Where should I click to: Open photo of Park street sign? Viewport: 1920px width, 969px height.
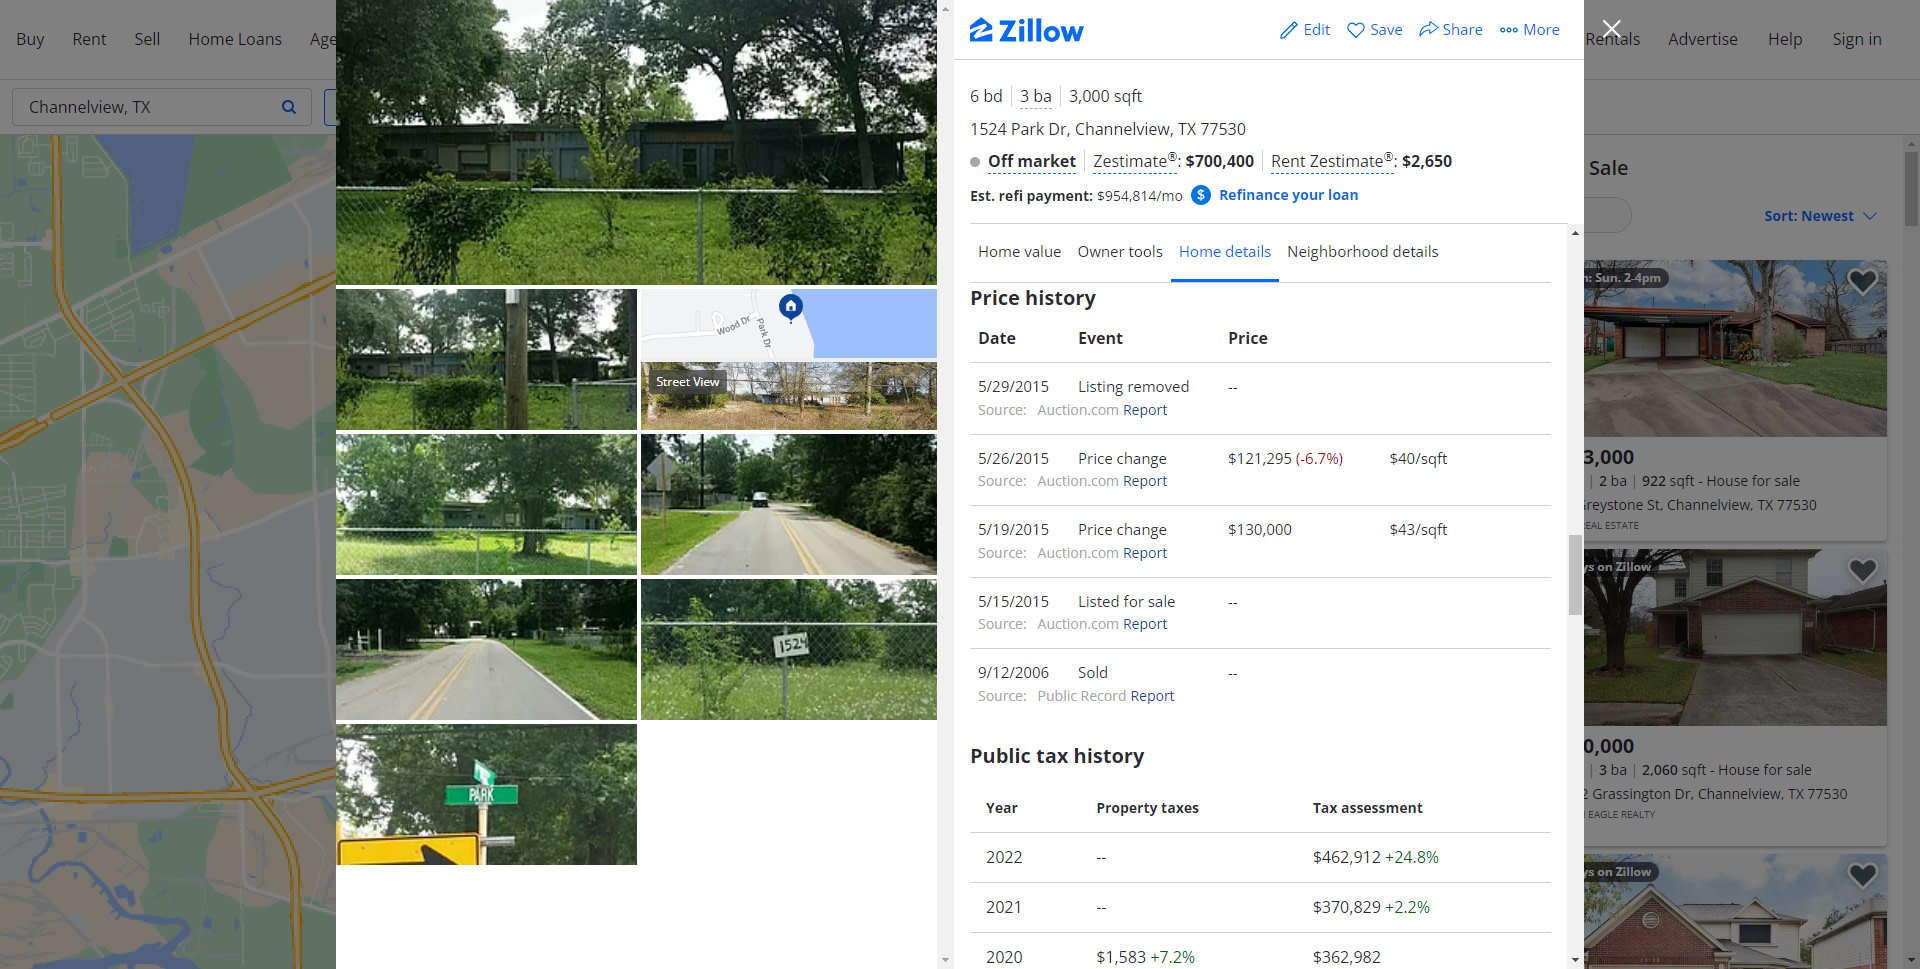[486, 795]
